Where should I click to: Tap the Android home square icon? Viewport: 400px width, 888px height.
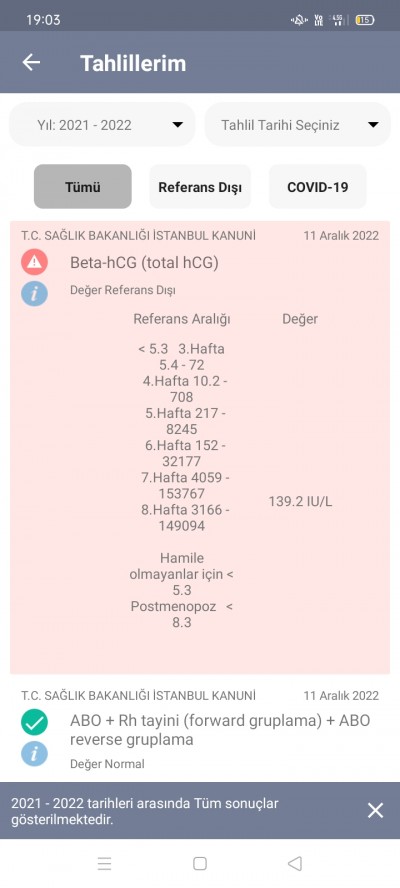(x=200, y=863)
